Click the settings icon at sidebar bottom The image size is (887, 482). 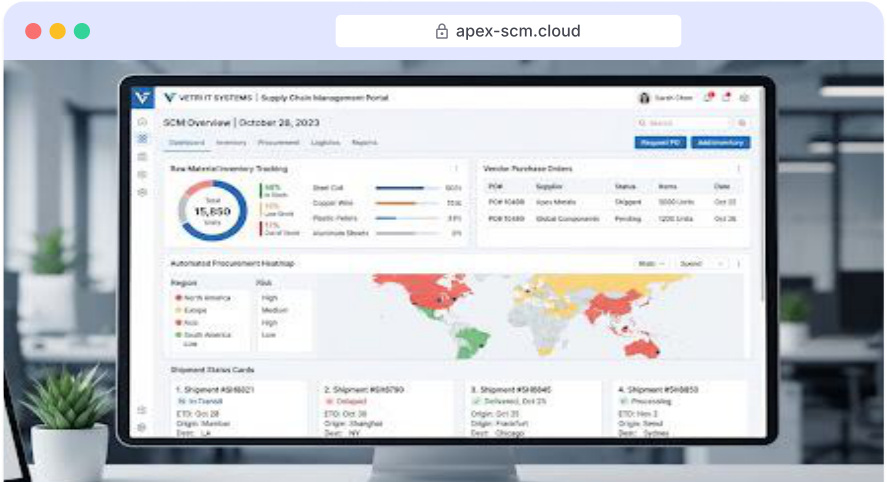(142, 427)
